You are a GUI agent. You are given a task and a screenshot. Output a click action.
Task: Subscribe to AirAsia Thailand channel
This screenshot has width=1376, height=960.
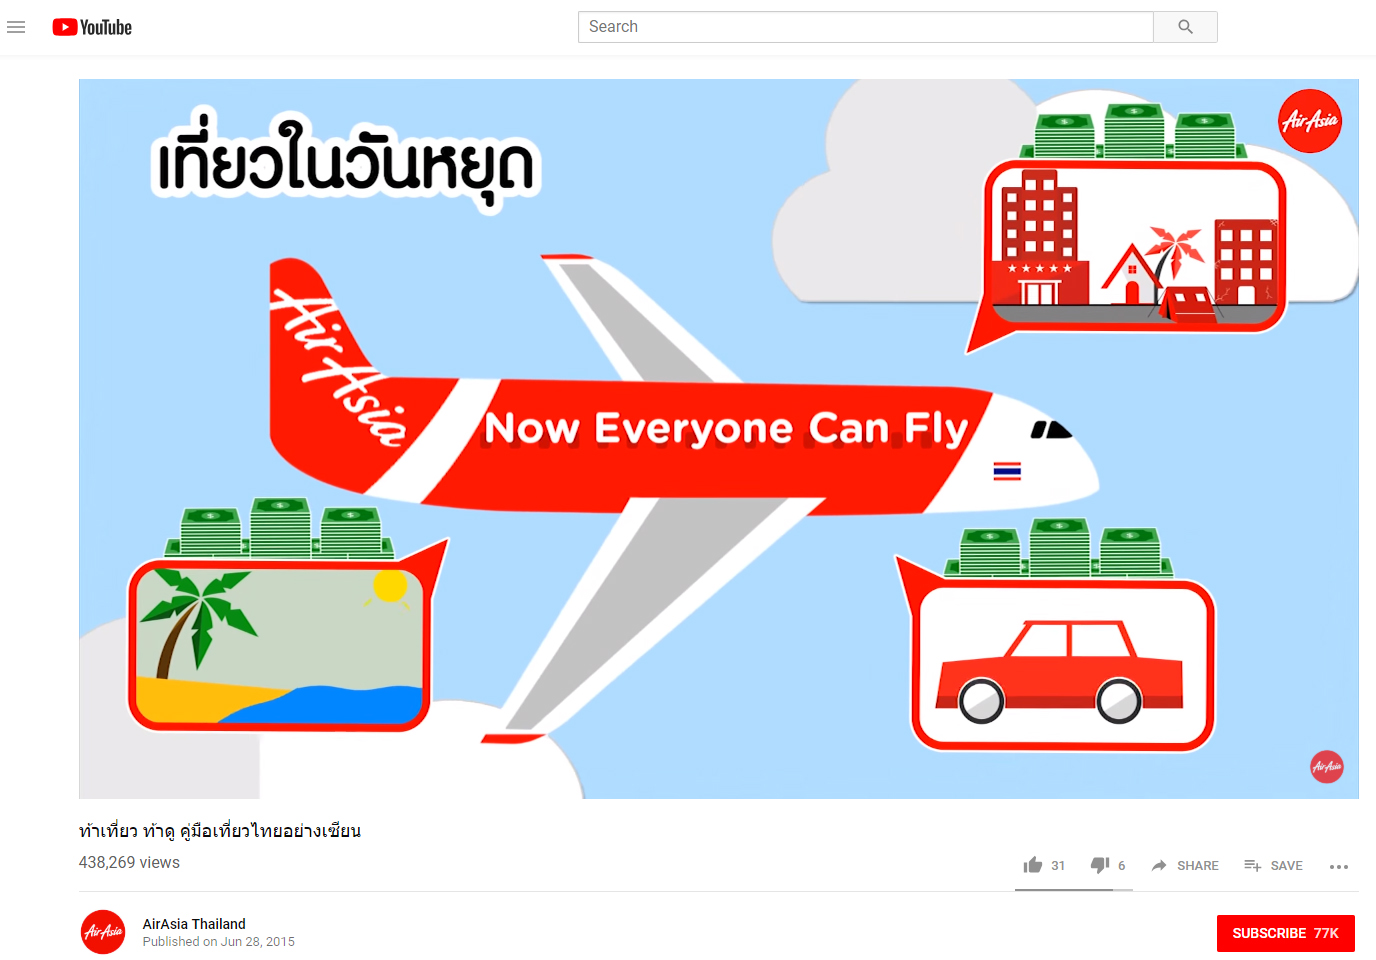1285,933
